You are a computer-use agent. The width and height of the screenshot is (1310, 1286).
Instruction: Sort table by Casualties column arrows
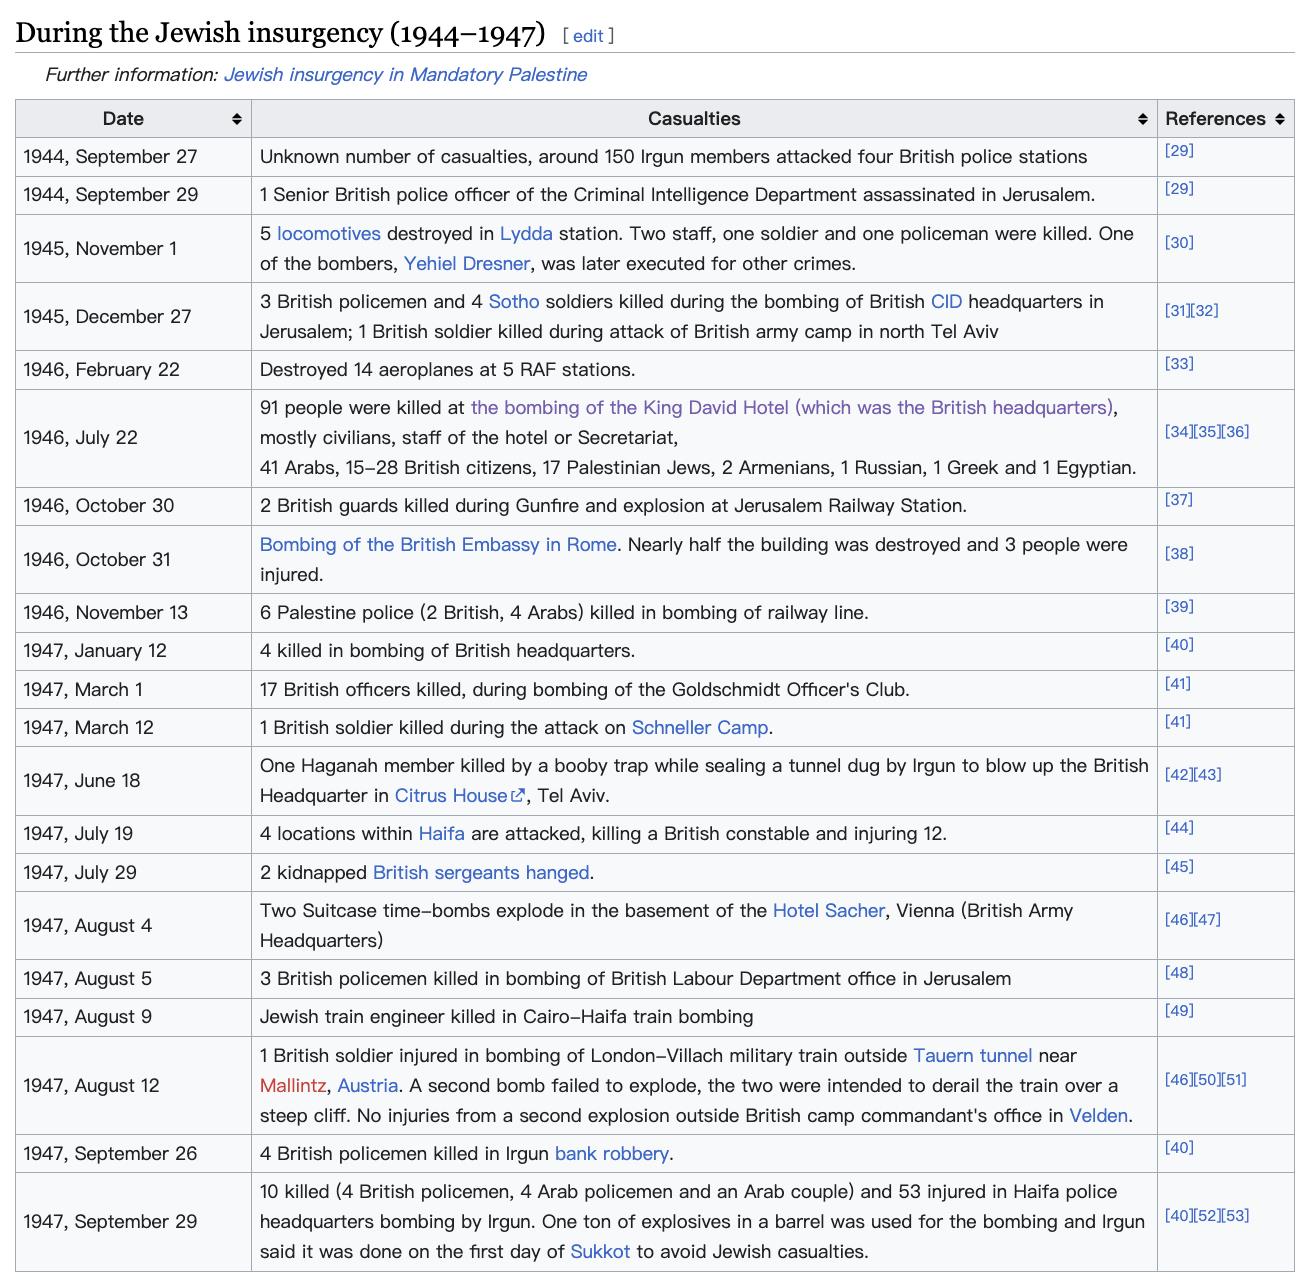[x=1142, y=119]
